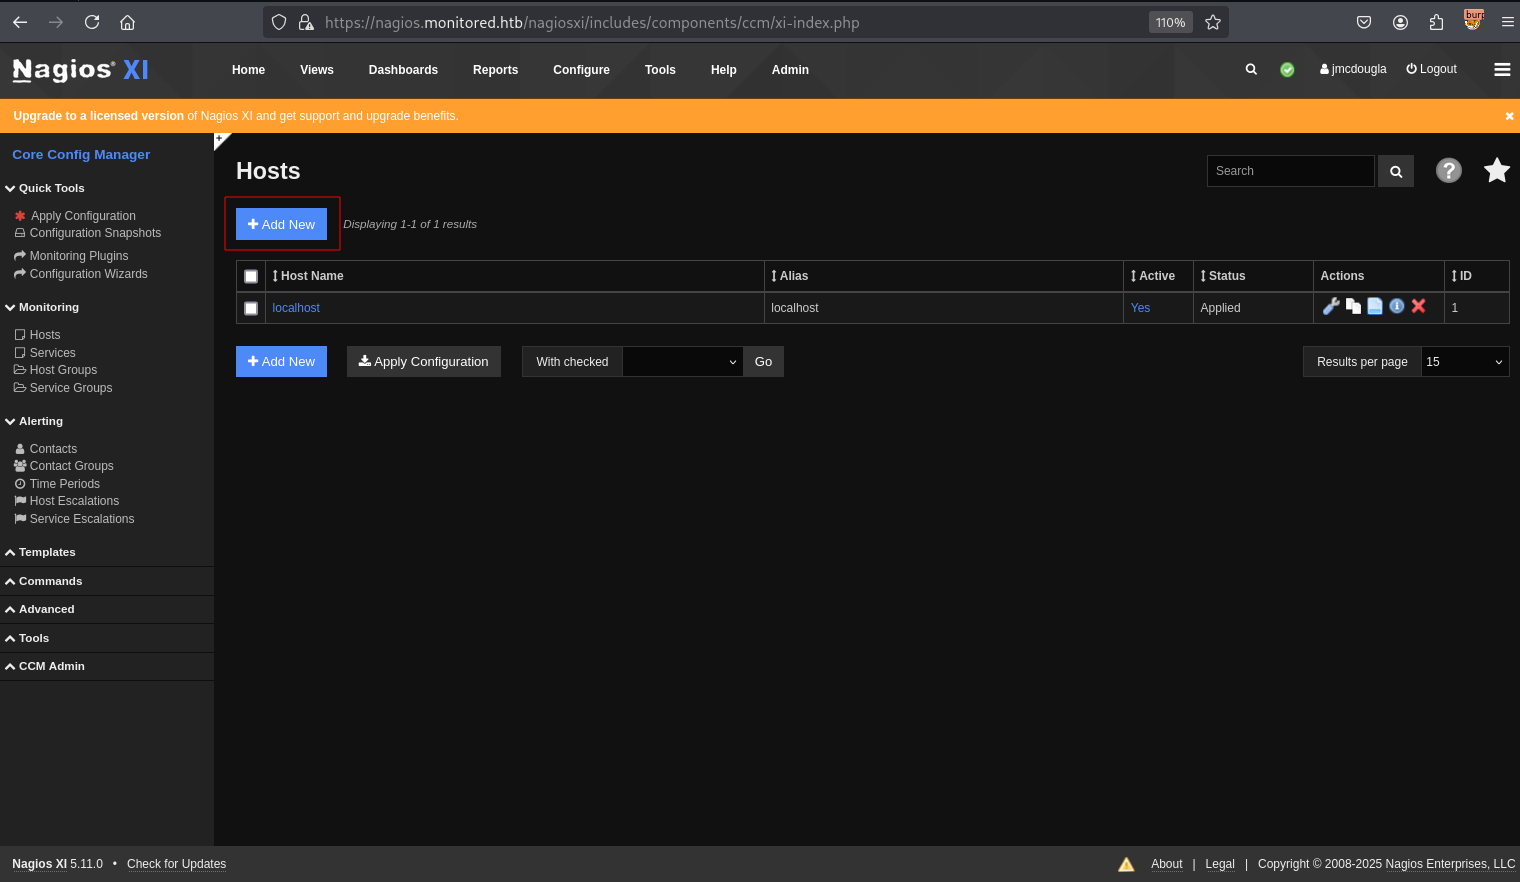1520x882 pixels.
Task: Open the jmcdougla user profile link
Action: coord(1353,69)
